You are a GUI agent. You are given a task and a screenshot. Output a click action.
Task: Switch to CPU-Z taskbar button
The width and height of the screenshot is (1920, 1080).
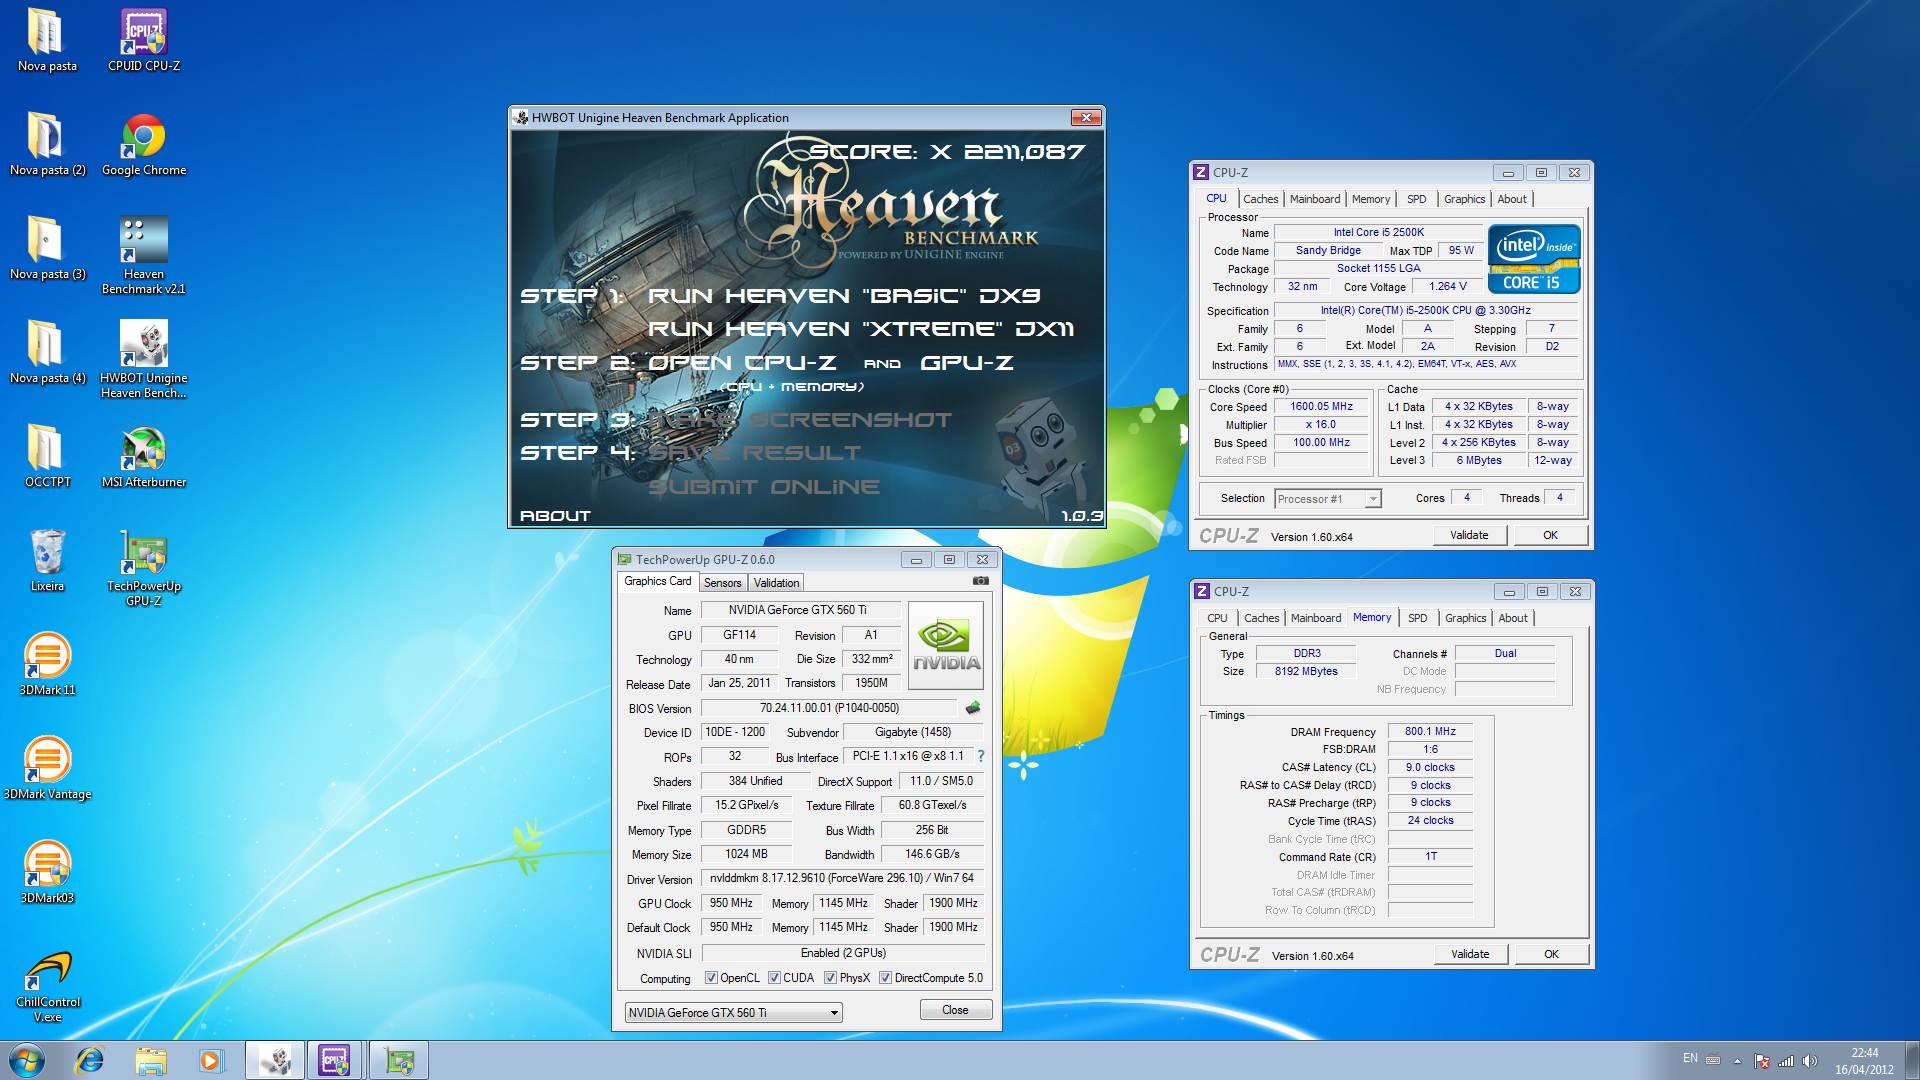[336, 1060]
